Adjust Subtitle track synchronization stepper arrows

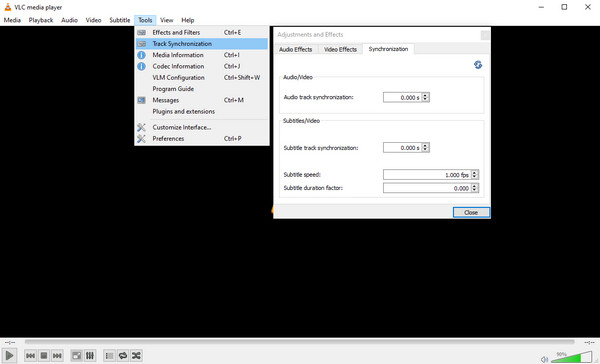coord(425,148)
